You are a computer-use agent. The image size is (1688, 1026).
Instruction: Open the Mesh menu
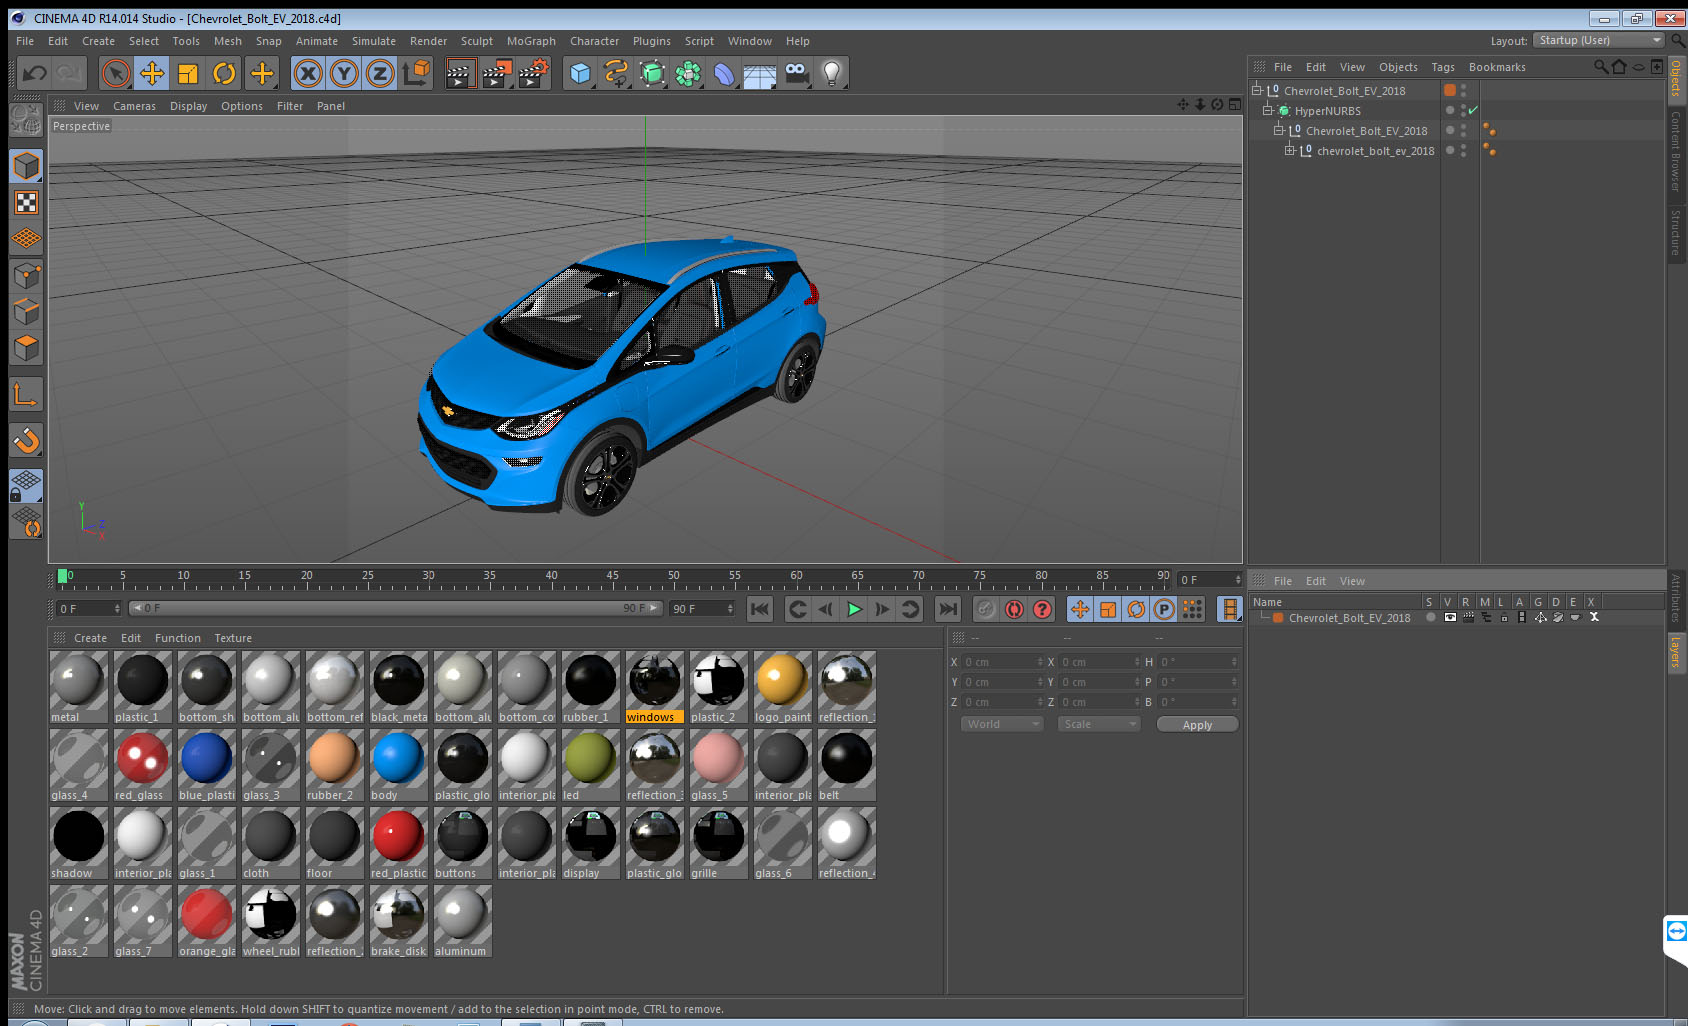(227, 41)
